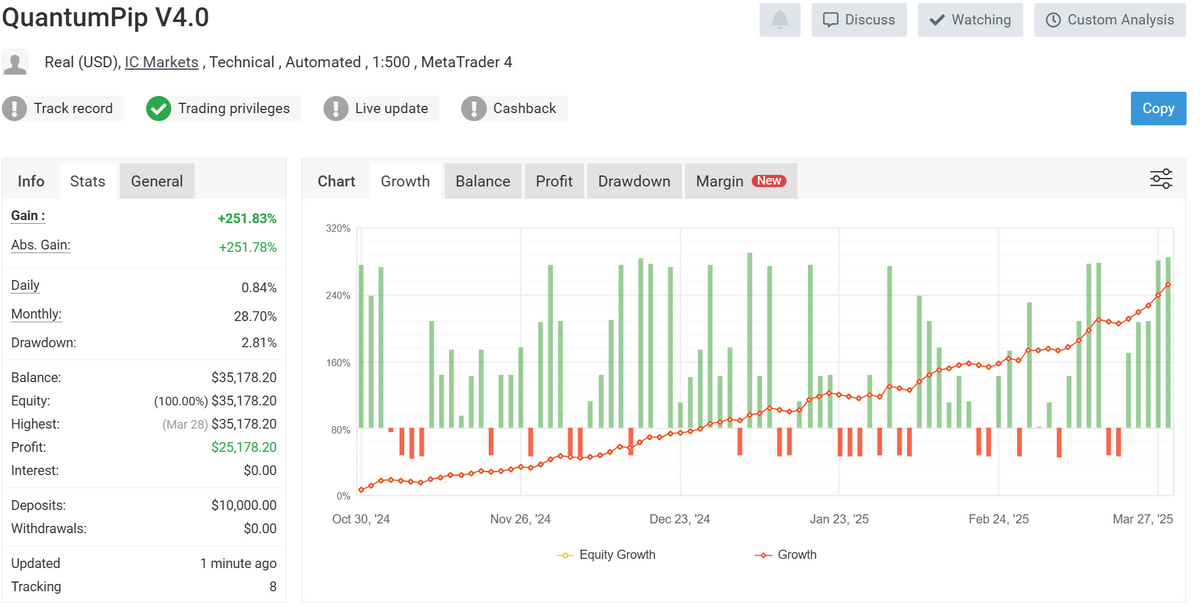Viewport: 1200px width, 609px height.
Task: Click the green Trading privileges checkmark icon
Action: pos(159,109)
